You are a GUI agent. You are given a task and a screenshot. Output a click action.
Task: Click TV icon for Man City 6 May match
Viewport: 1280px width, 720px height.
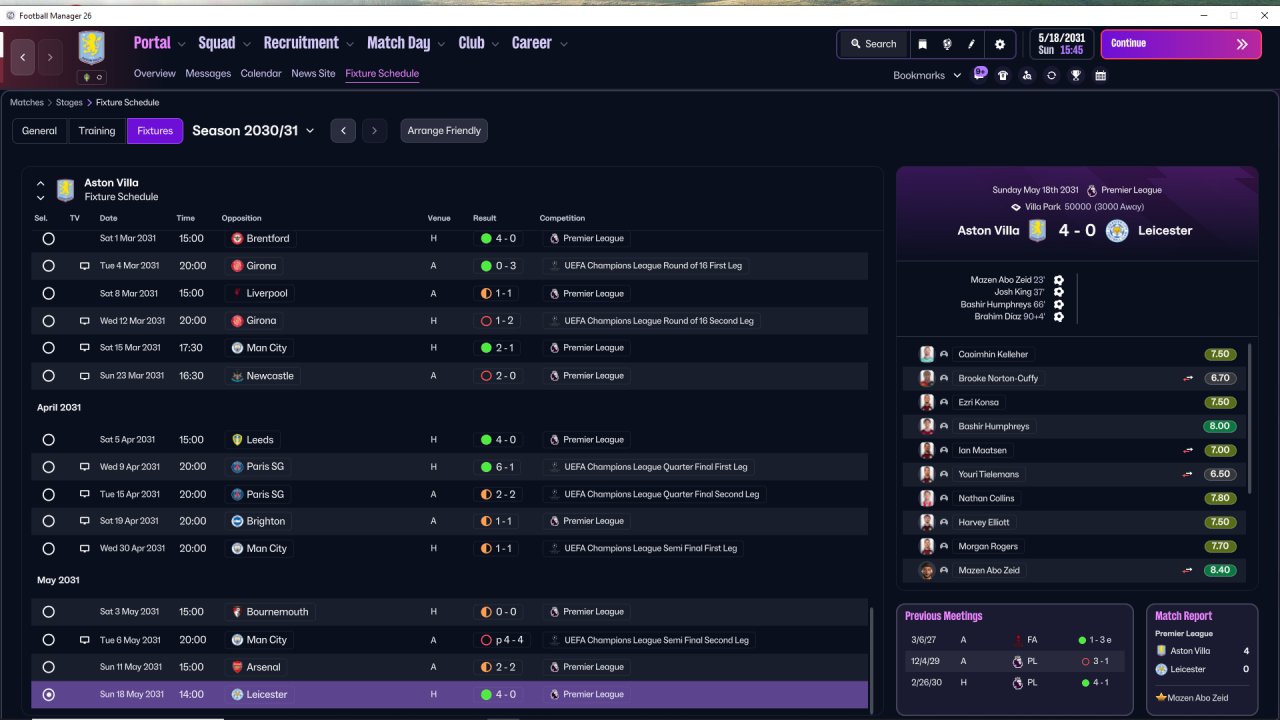coord(85,640)
